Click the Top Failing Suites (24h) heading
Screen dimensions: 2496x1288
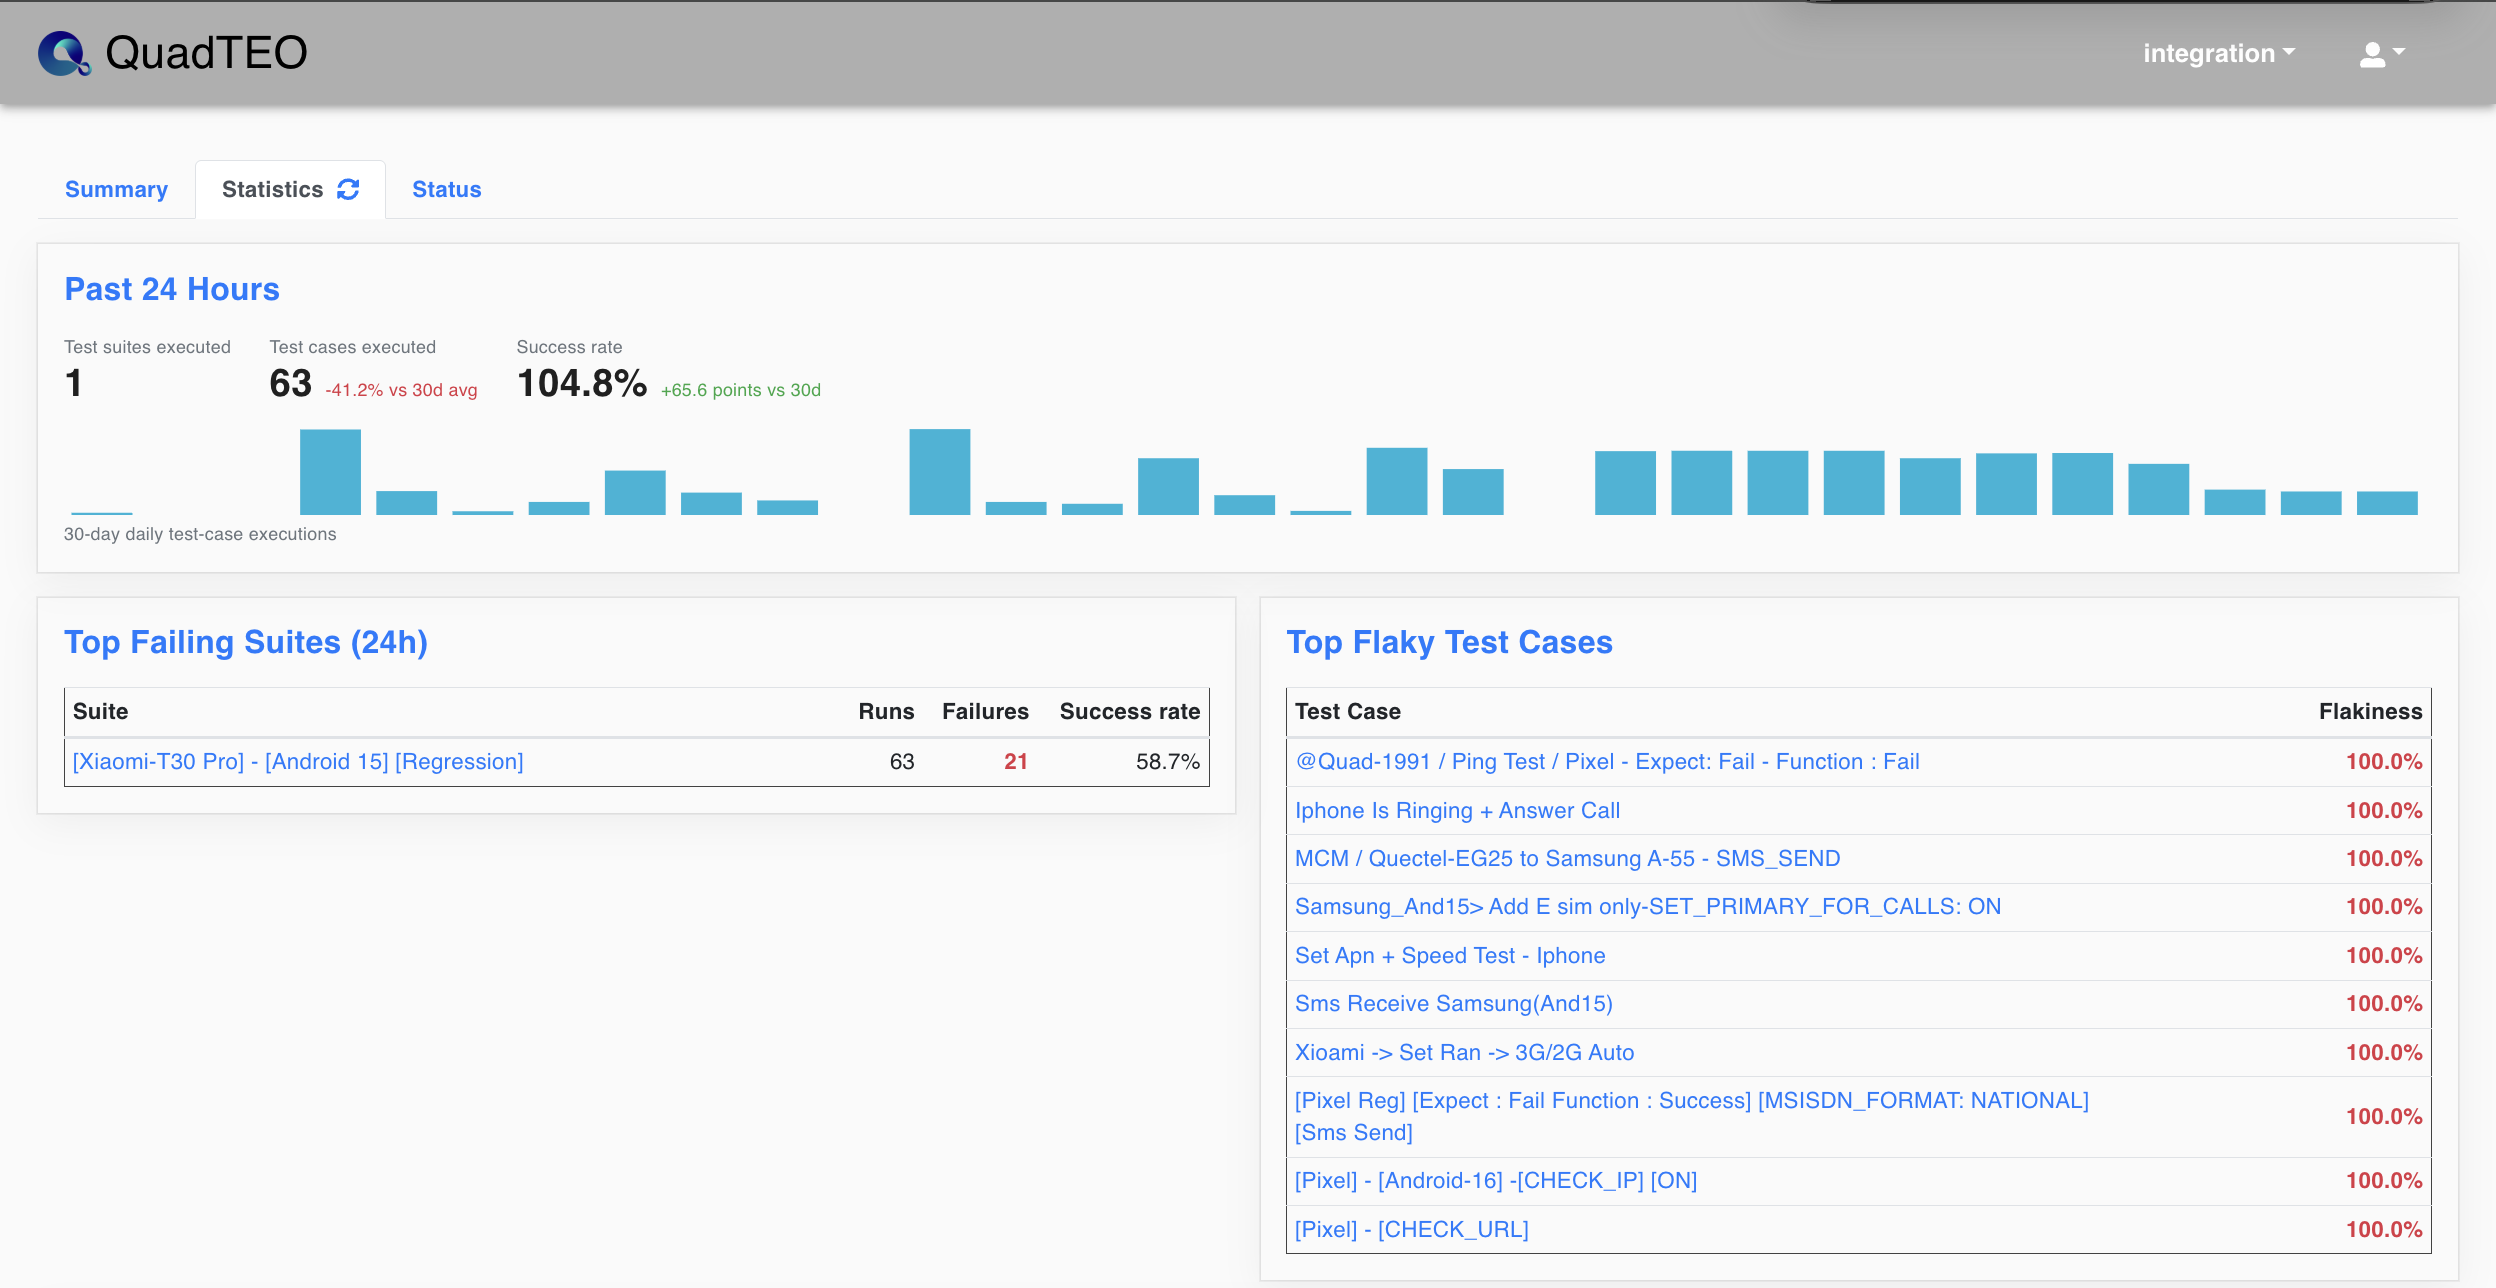tap(246, 642)
